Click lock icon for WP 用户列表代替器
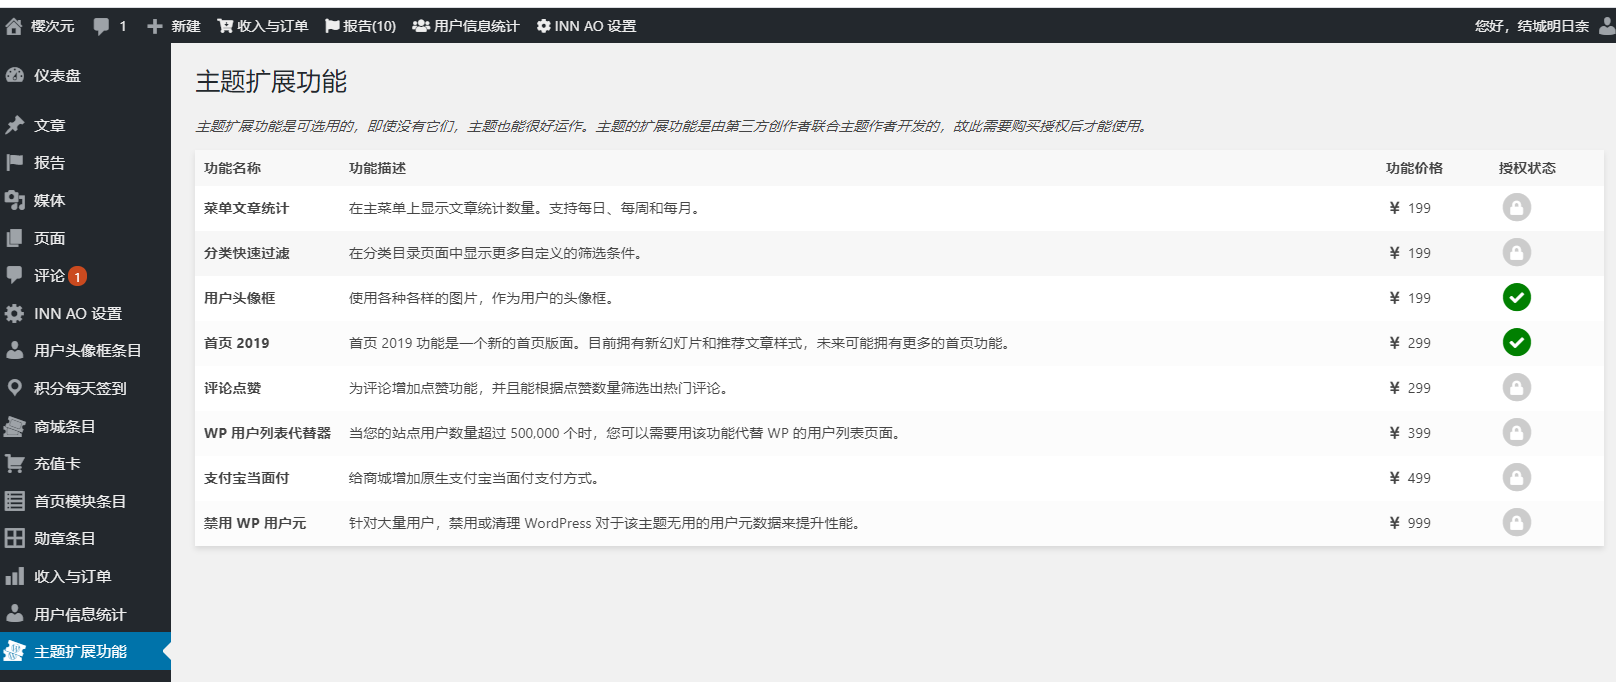Screen dimensions: 1616x682 tap(1516, 433)
